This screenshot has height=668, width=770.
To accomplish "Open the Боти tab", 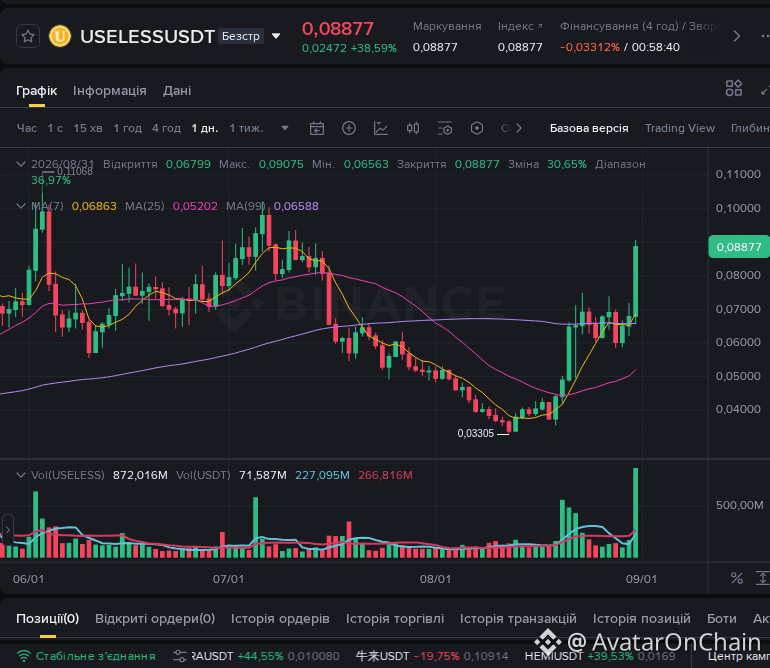I will pos(721,618).
